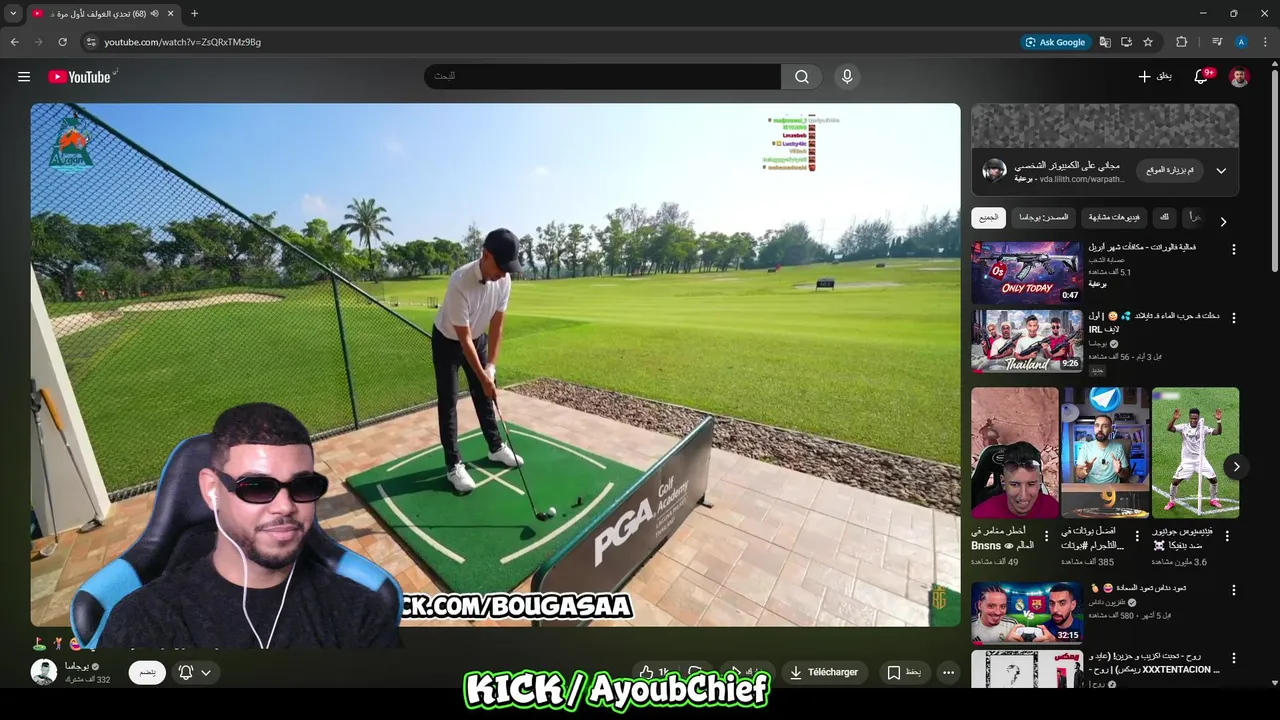The width and height of the screenshot is (1280, 720).
Task: Open the ONLY TODAY sponsored video thumbnail
Action: tap(1026, 272)
